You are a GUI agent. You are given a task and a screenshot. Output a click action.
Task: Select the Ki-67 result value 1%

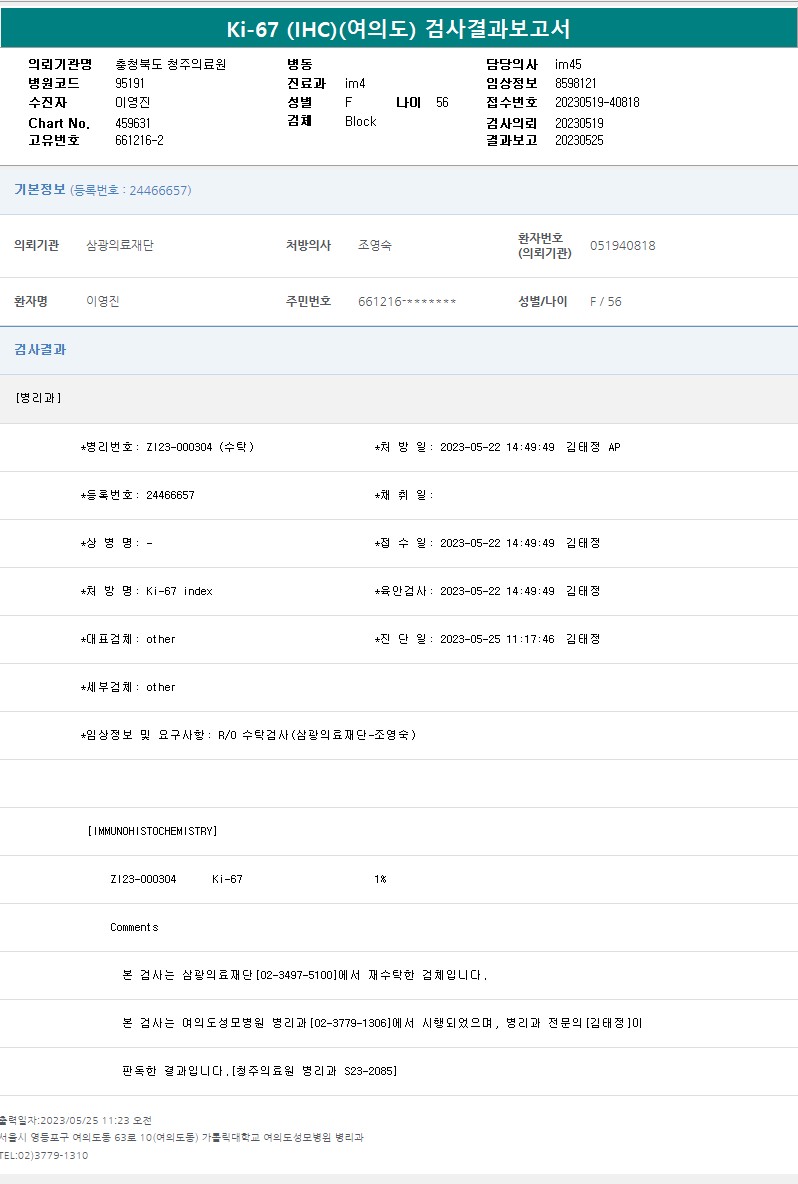pyautogui.click(x=380, y=879)
